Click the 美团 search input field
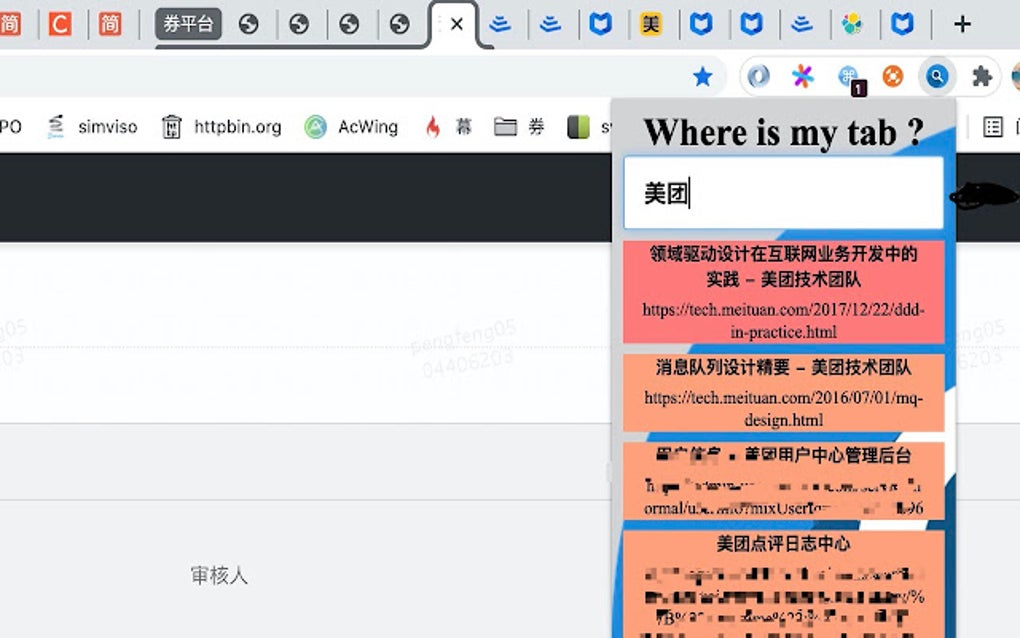 coord(783,192)
